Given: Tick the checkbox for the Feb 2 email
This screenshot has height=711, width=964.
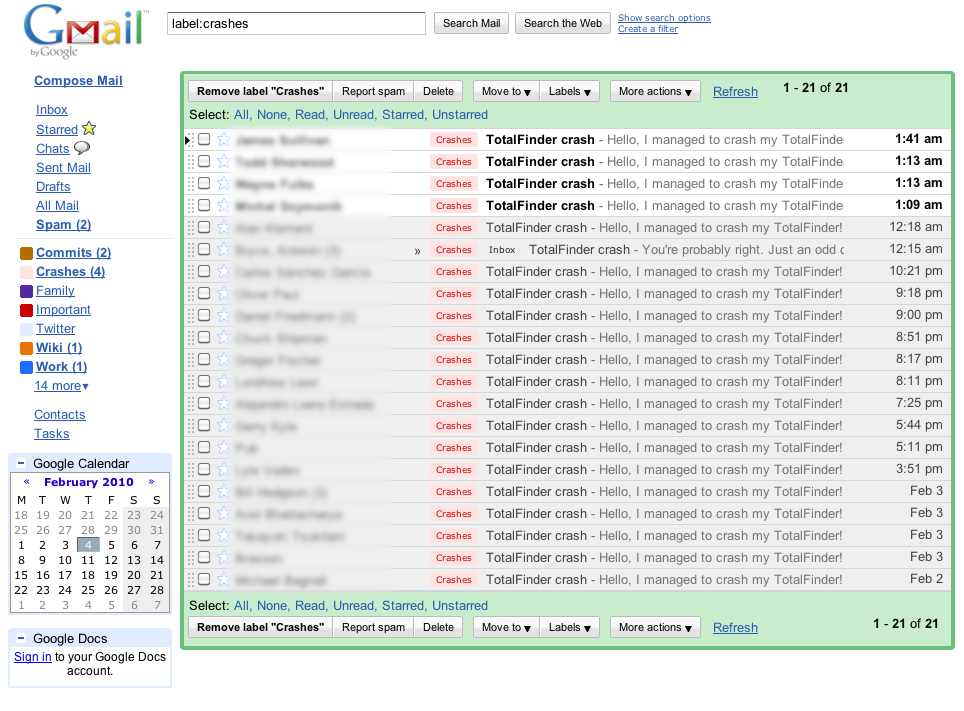Looking at the screenshot, I should (204, 580).
